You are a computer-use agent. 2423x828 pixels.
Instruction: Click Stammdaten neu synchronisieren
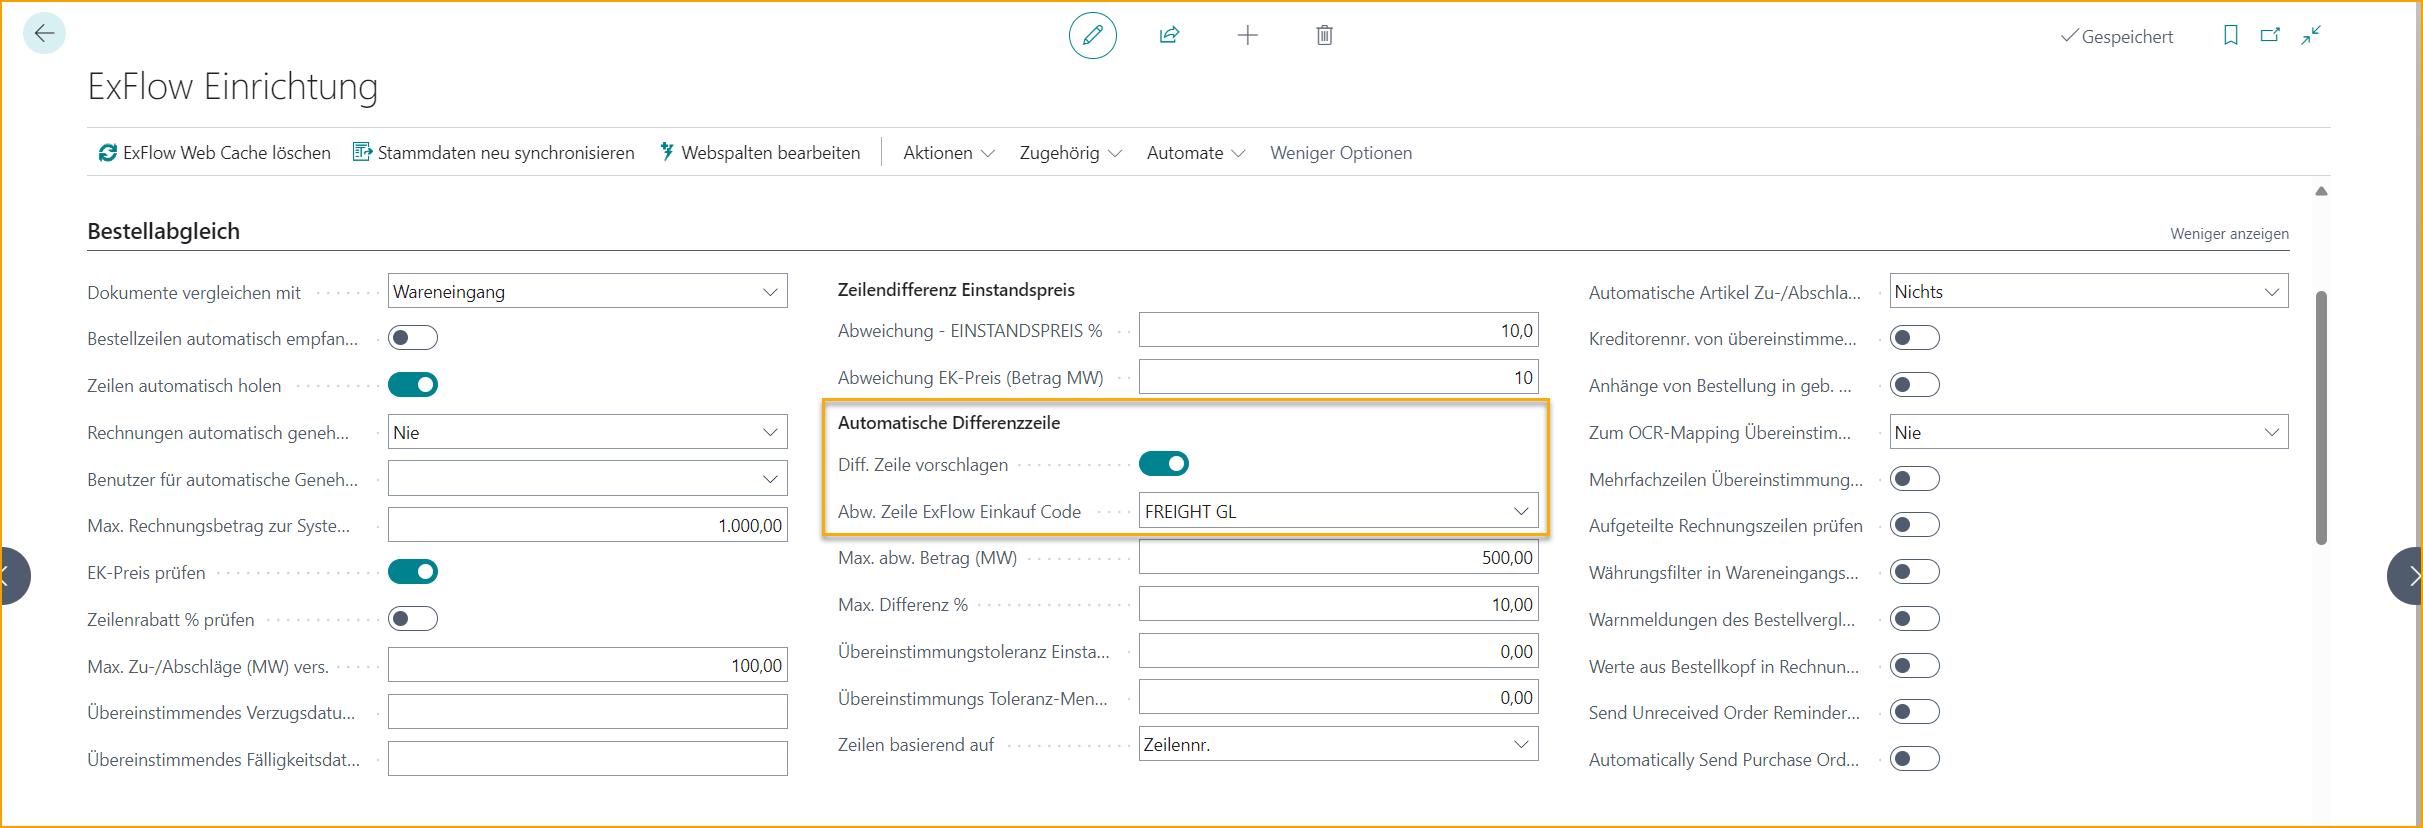coord(494,153)
